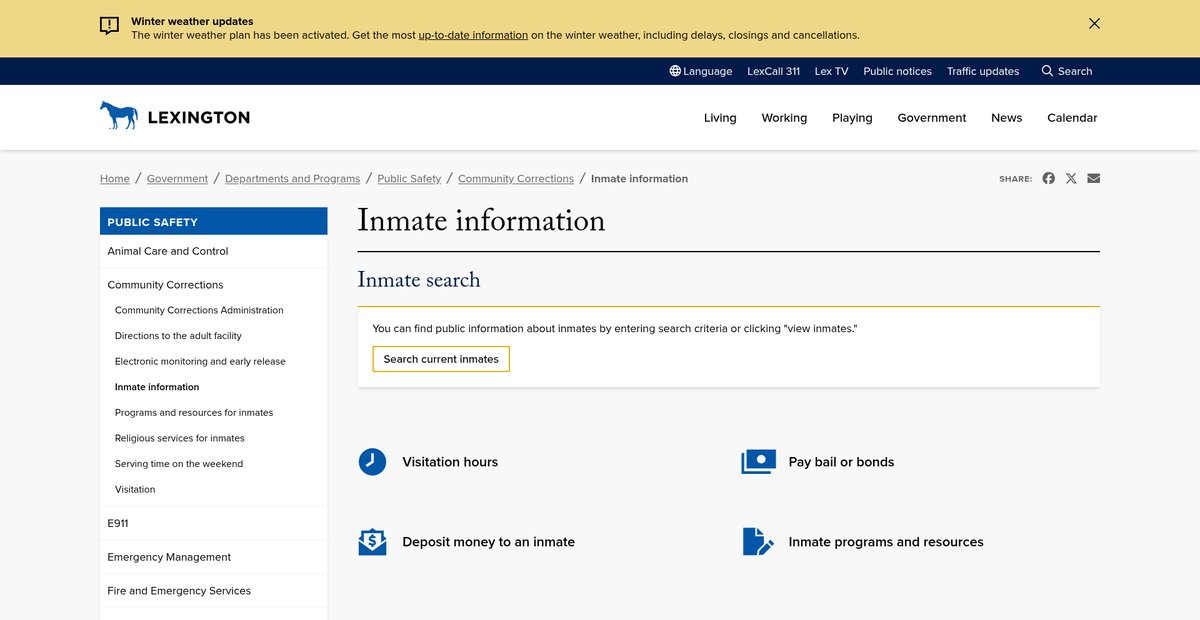This screenshot has width=1200, height=620.
Task: Click the Pay bail money icon
Action: point(758,462)
